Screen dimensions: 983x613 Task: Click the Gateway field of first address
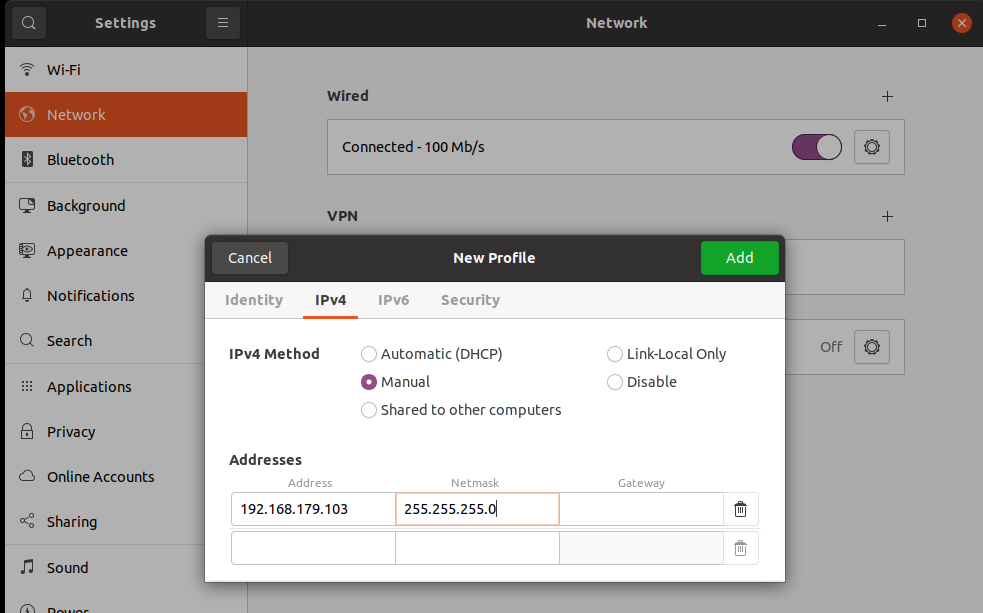click(641, 509)
